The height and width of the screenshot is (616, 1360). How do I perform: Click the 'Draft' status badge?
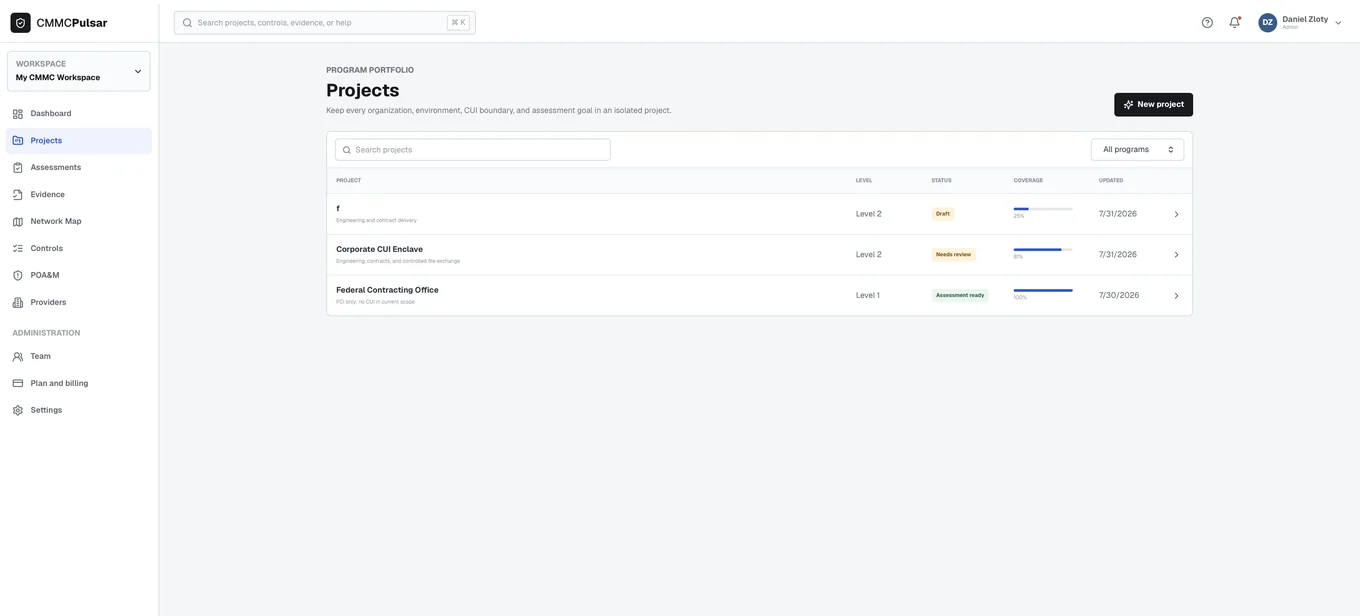[943, 214]
